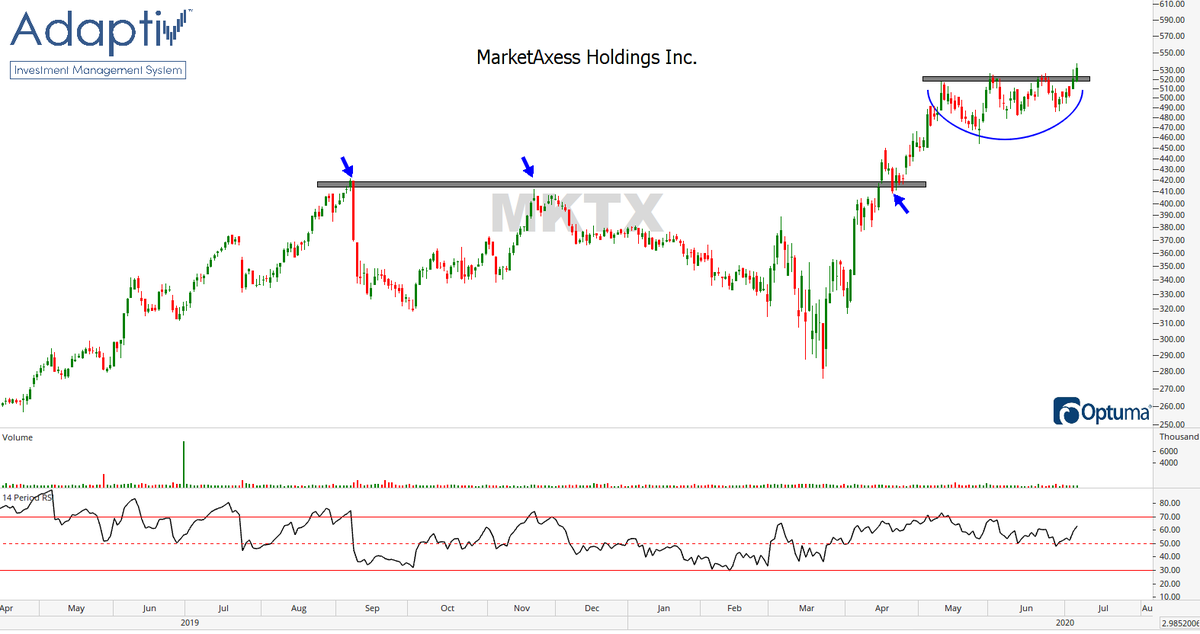
Task: Click the 4000 volume axis label
Action: [1168, 463]
